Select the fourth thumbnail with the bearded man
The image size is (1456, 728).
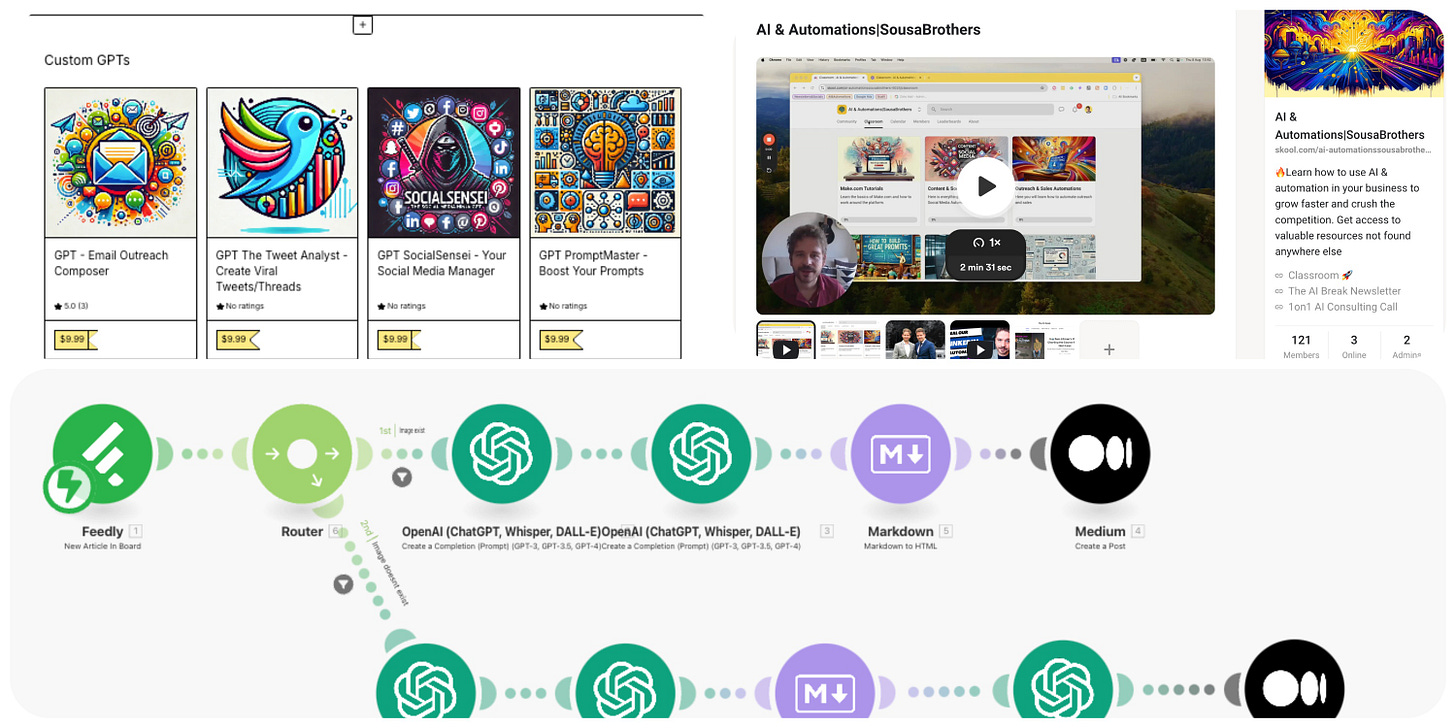pos(980,340)
